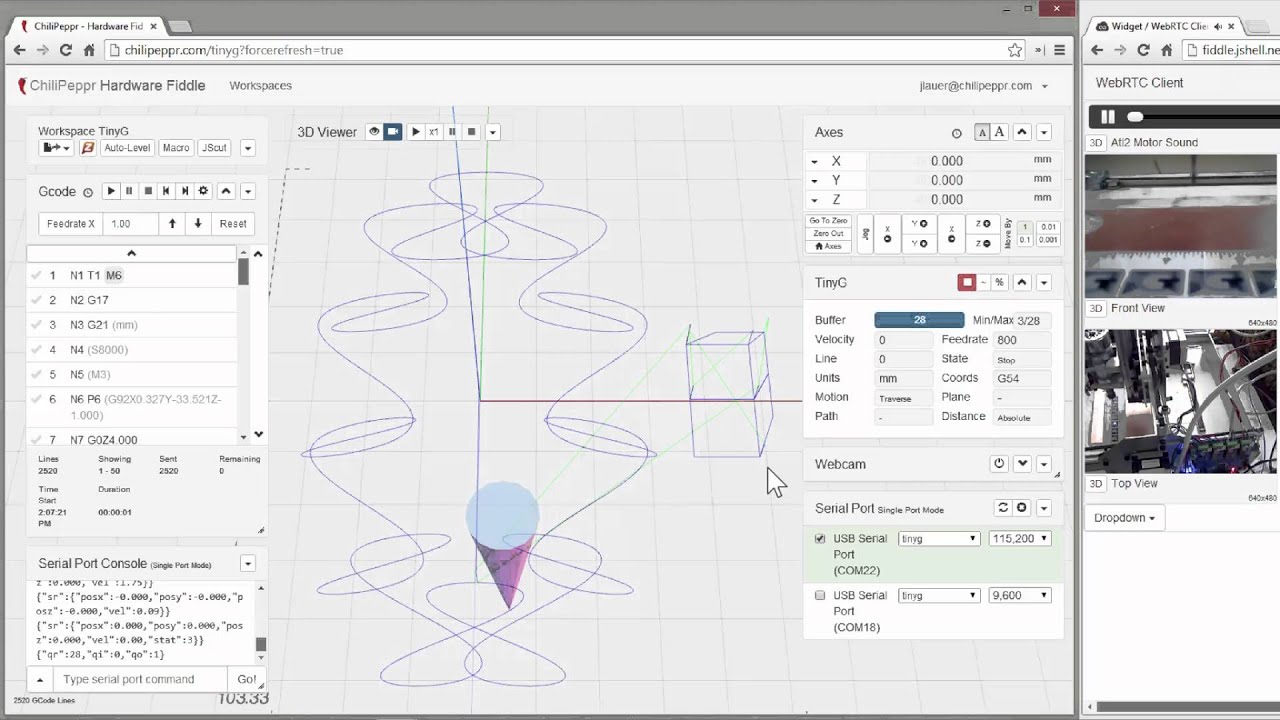Open the Gcode widget options dropdown
Image resolution: width=1280 pixels, height=720 pixels.
tap(247, 191)
